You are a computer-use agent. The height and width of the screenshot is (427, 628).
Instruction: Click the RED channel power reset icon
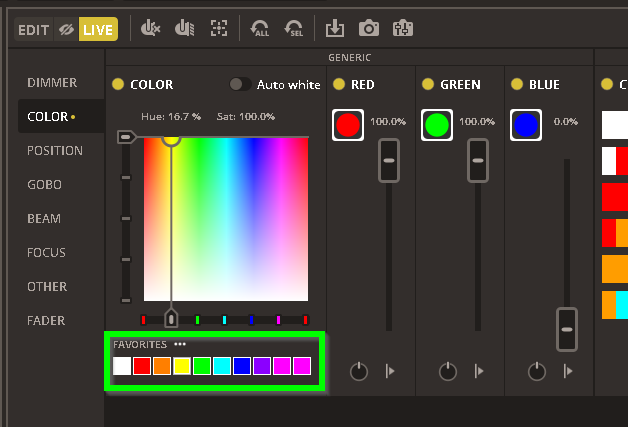pos(359,371)
